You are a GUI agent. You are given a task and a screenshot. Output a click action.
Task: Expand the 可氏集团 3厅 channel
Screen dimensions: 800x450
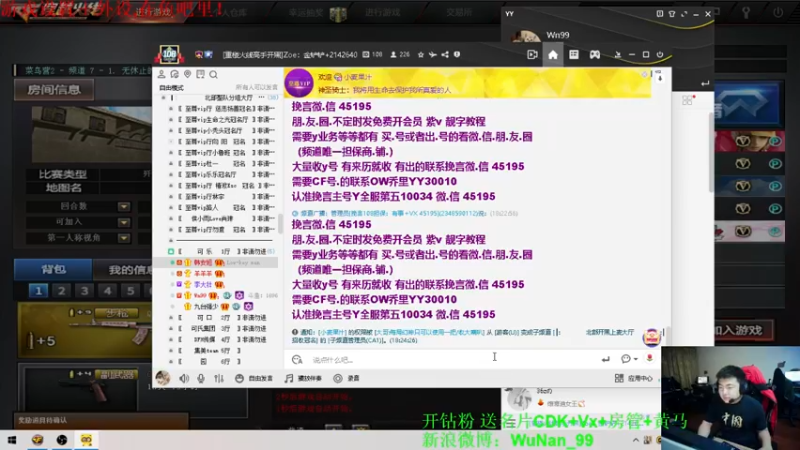pos(170,329)
